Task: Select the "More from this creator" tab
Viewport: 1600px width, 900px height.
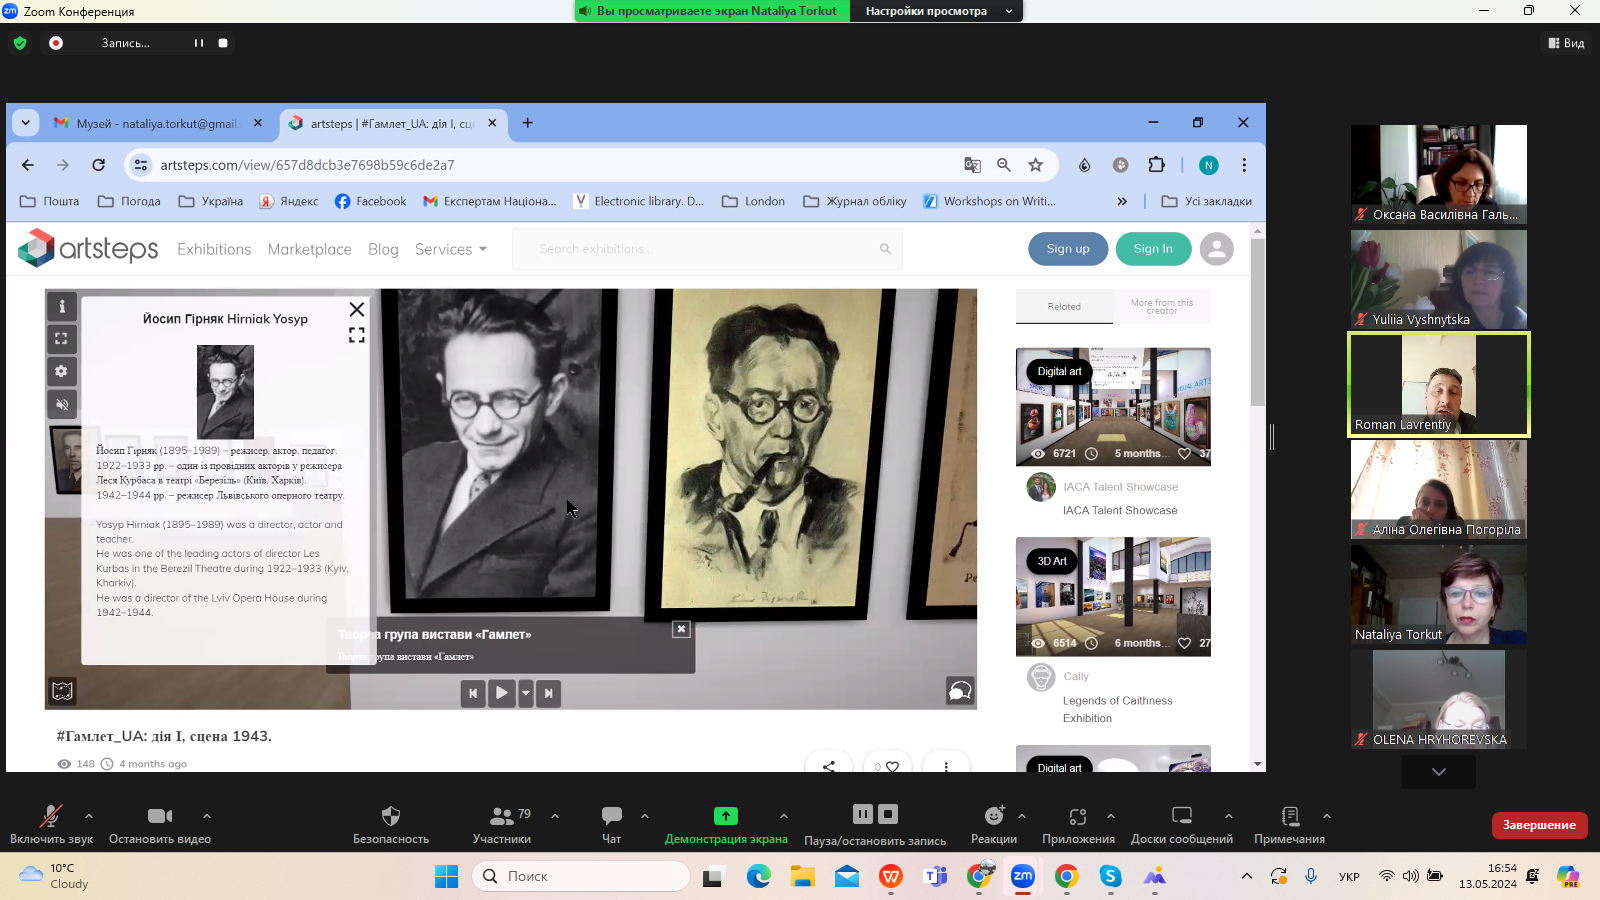Action: pyautogui.click(x=1161, y=307)
